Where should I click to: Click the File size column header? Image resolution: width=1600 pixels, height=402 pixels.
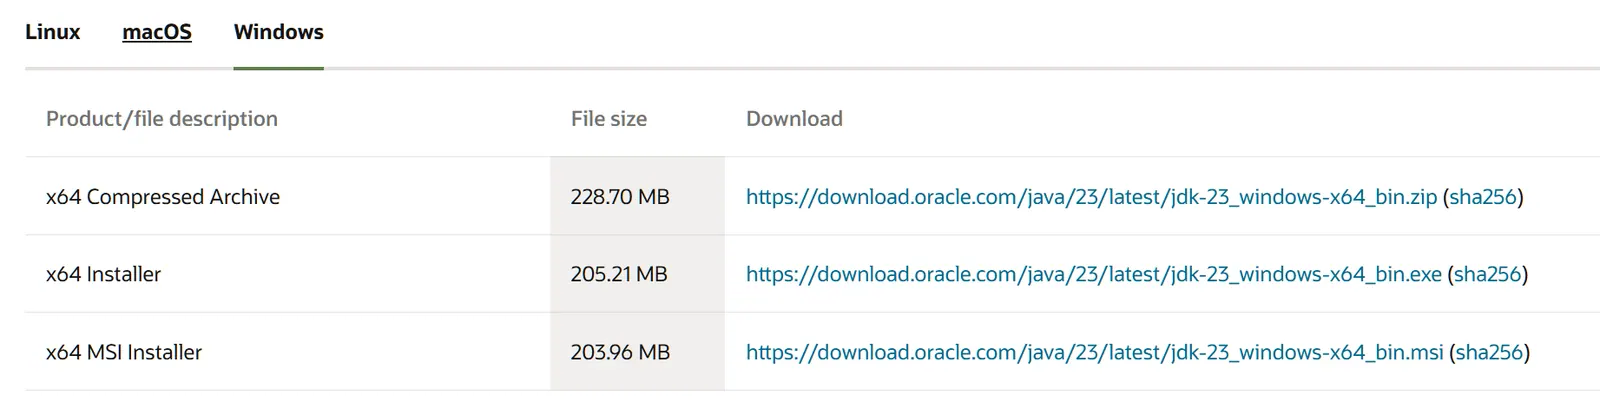click(608, 119)
